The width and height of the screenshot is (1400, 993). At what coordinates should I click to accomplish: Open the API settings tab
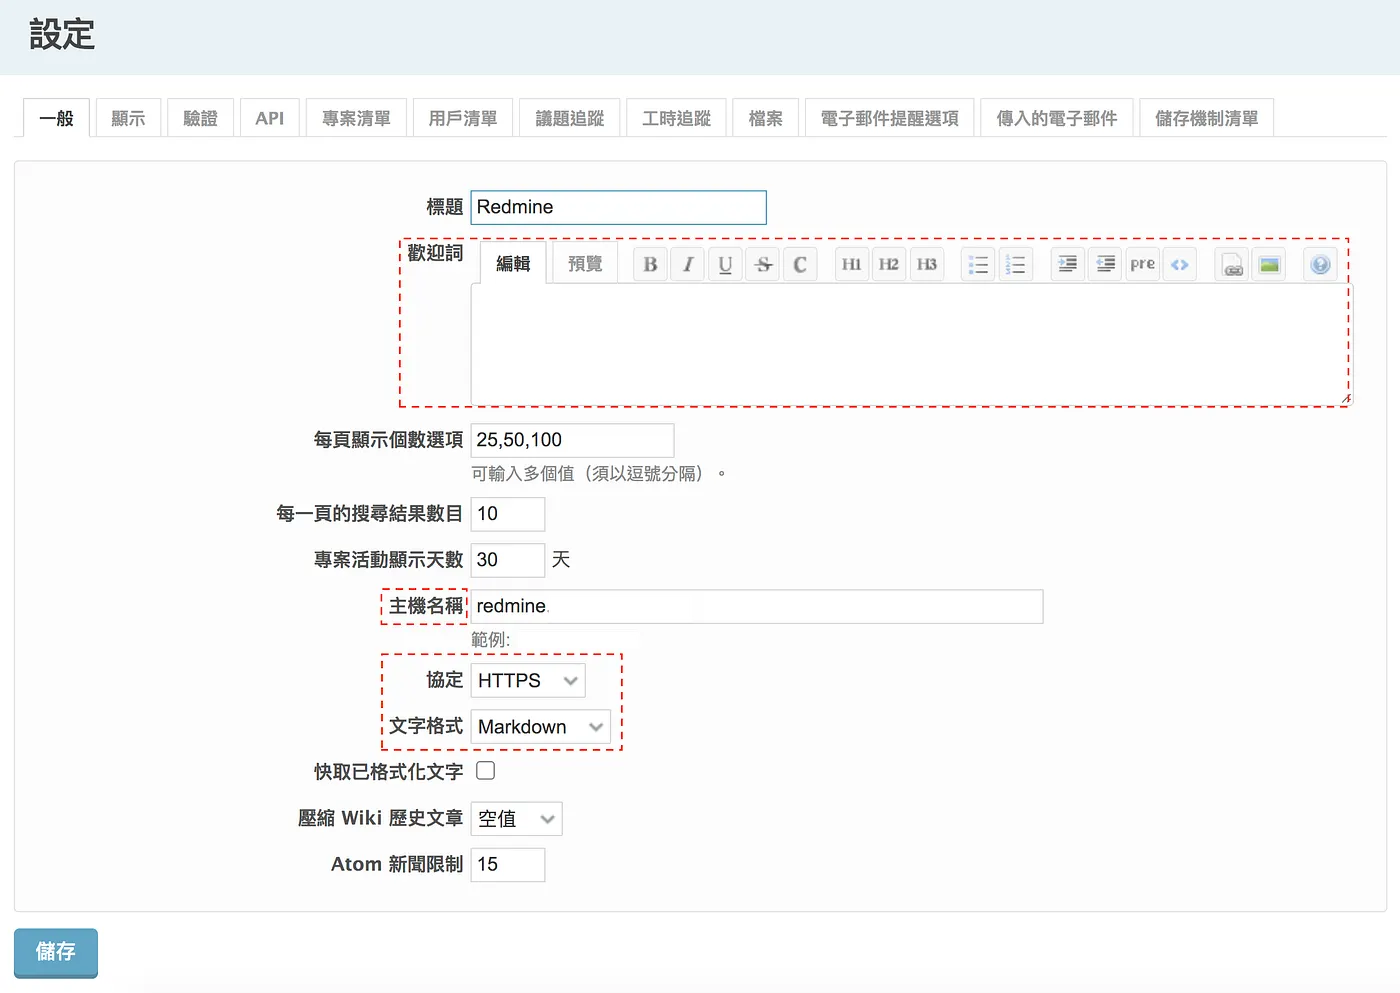tap(270, 118)
